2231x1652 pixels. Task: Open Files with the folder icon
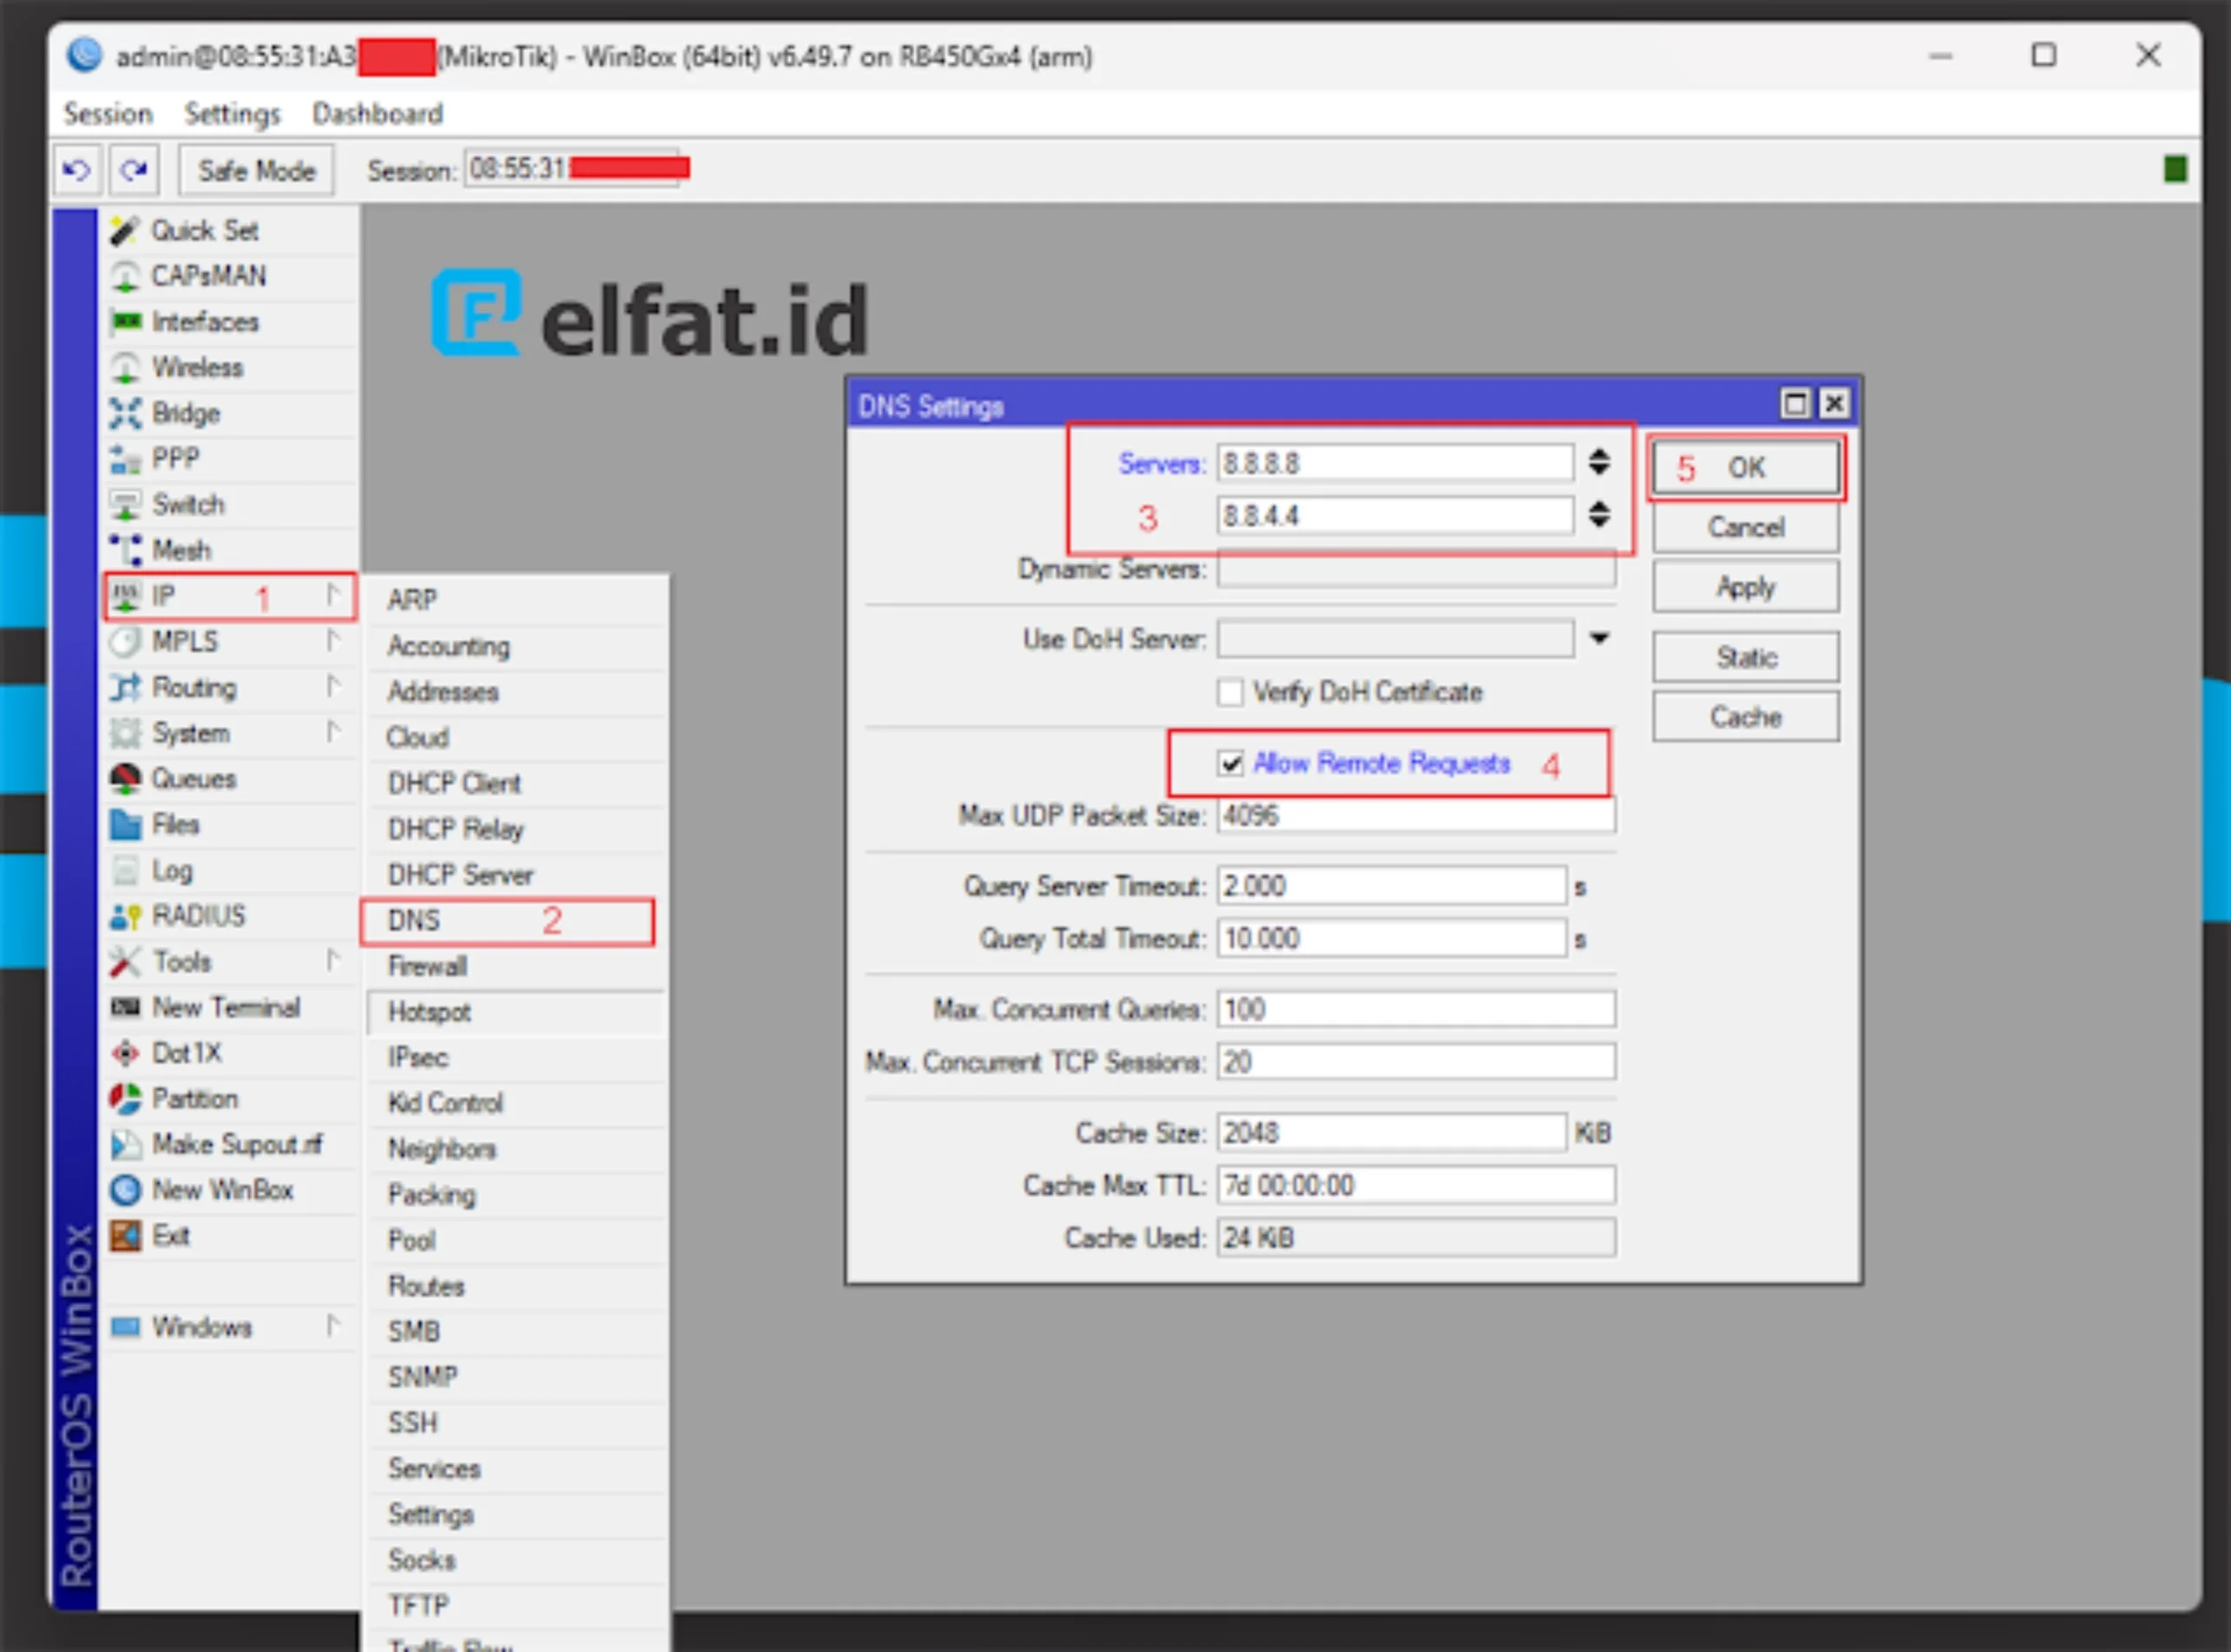[x=125, y=825]
